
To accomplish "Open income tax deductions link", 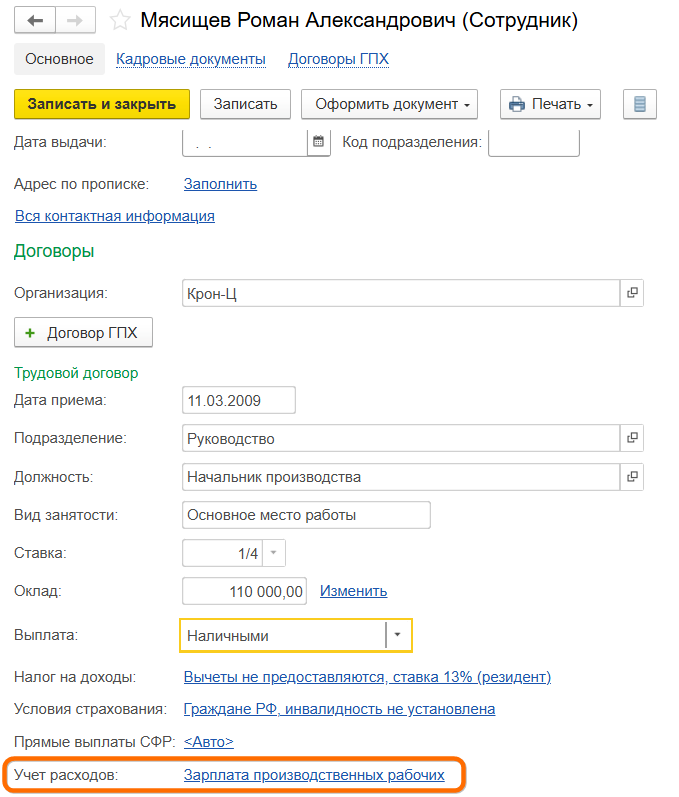I will (367, 677).
